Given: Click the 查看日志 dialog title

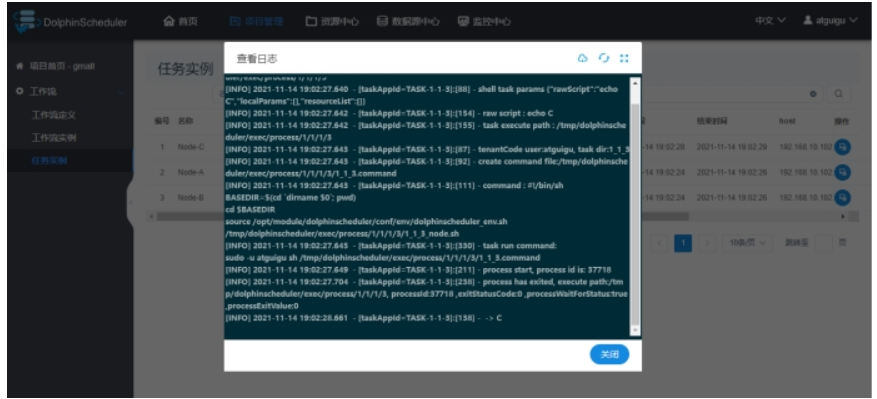Looking at the screenshot, I should (x=257, y=58).
